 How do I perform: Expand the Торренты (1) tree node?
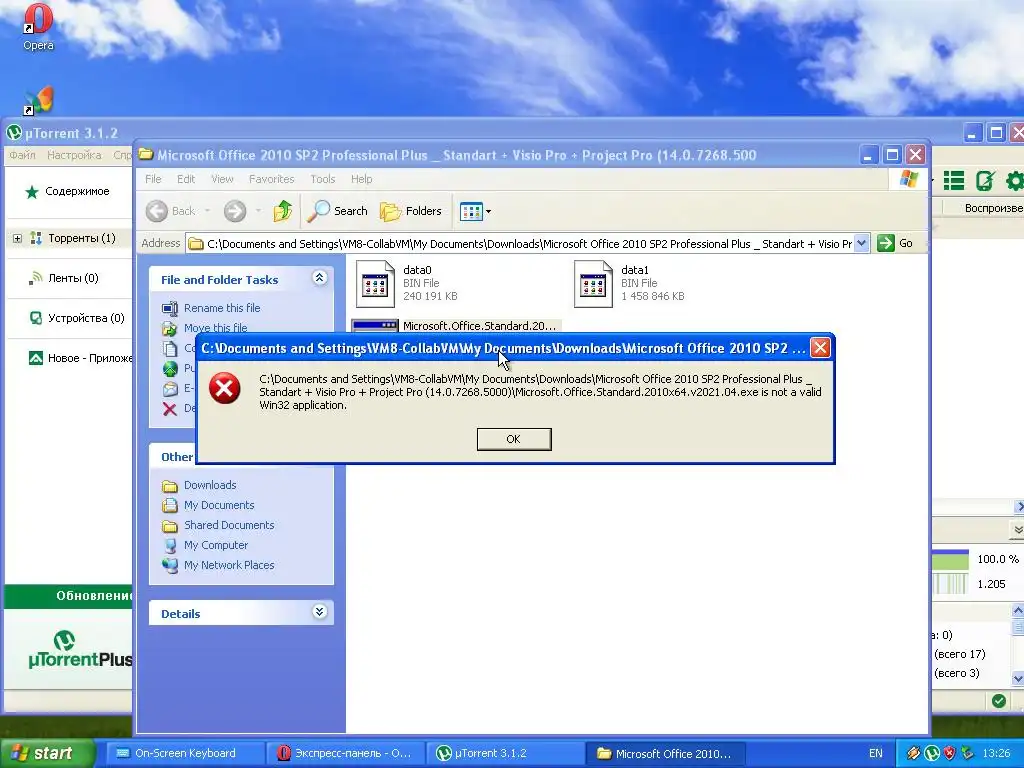point(18,238)
